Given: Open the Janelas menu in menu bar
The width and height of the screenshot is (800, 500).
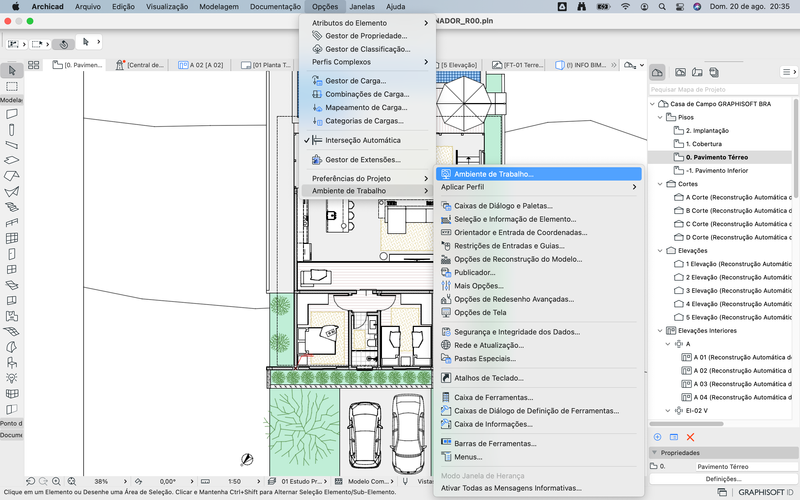Looking at the screenshot, I should (362, 6).
